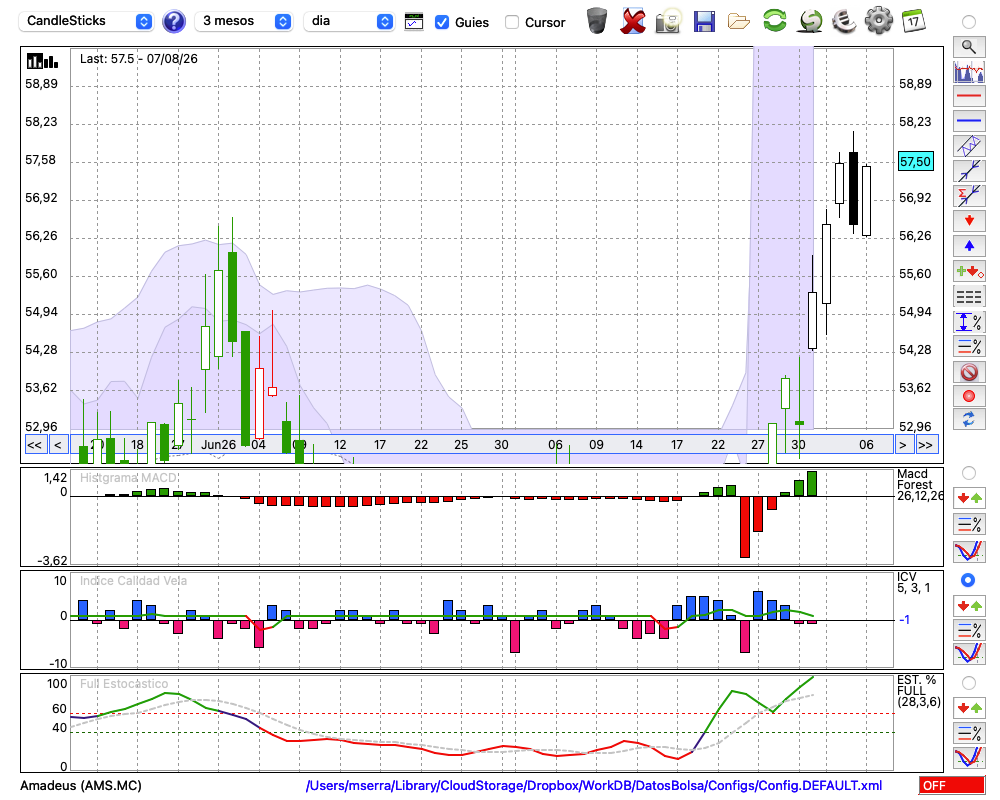Click the blue volume histogram chart icon
The width and height of the screenshot is (1000, 800).
(969, 71)
